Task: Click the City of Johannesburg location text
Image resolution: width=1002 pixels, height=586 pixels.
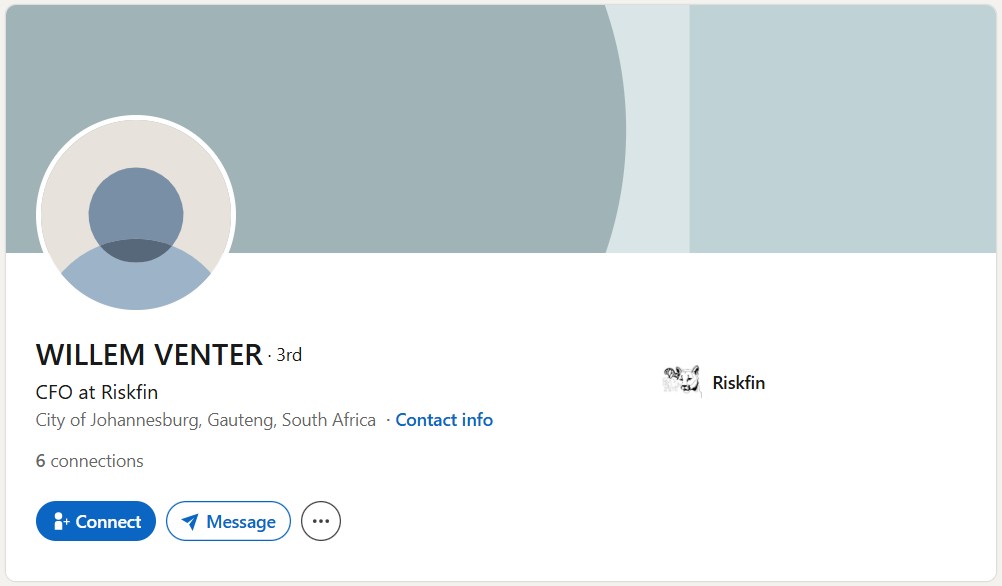Action: click(205, 420)
